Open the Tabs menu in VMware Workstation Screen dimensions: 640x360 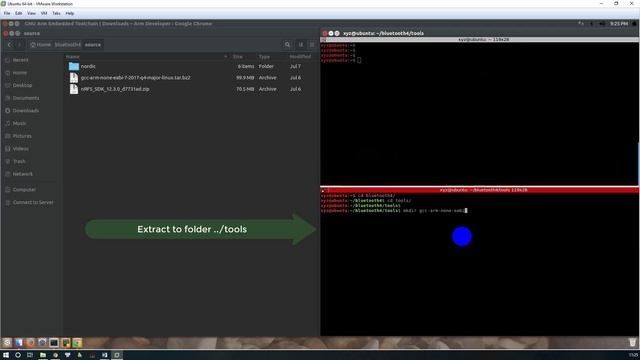[56, 13]
